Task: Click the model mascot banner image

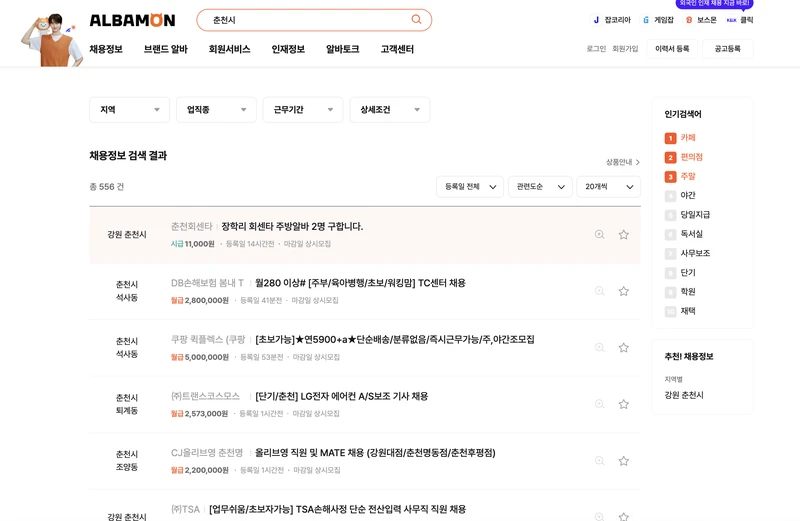Action: coord(51,40)
